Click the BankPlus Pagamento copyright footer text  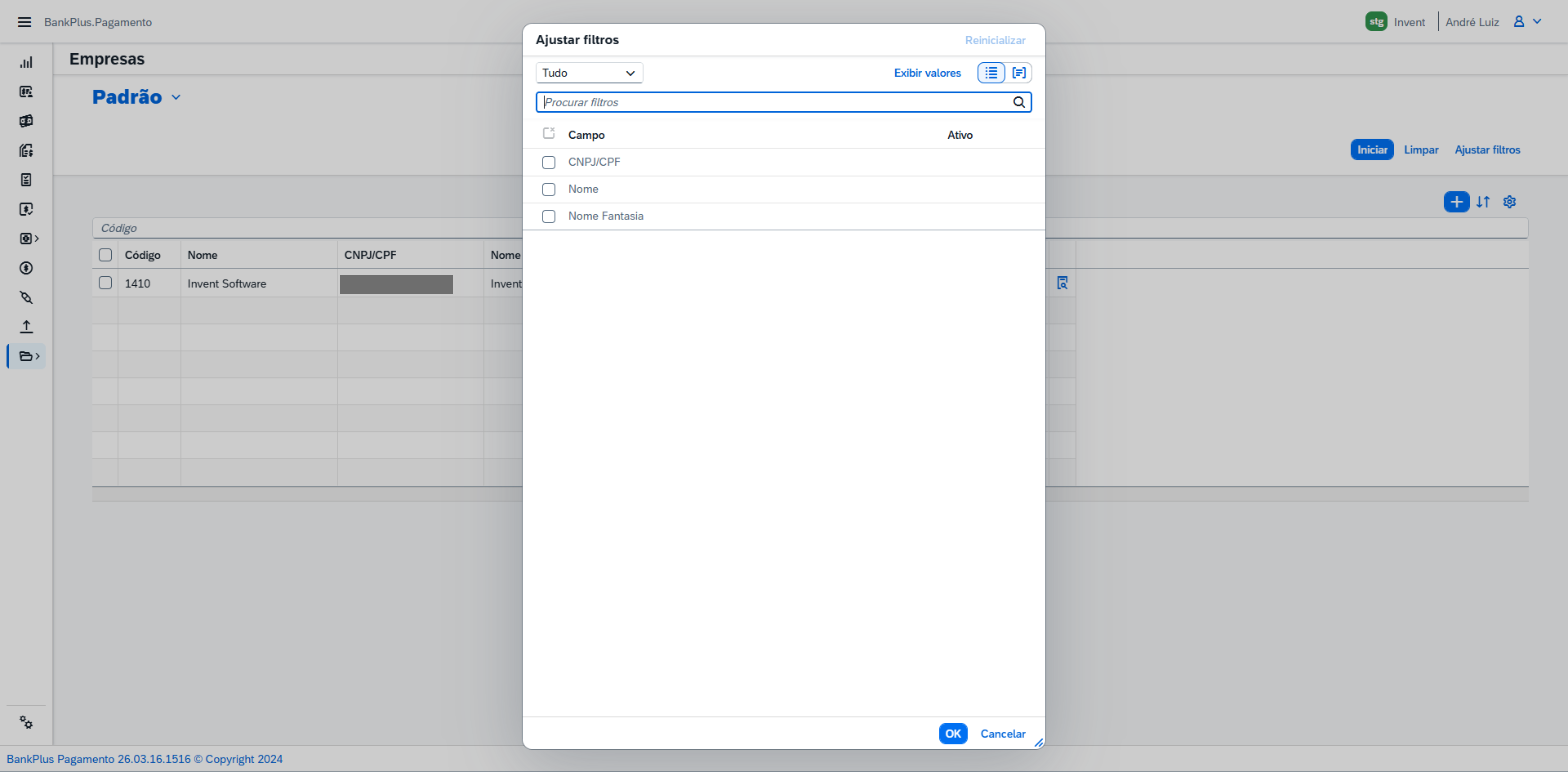(145, 759)
